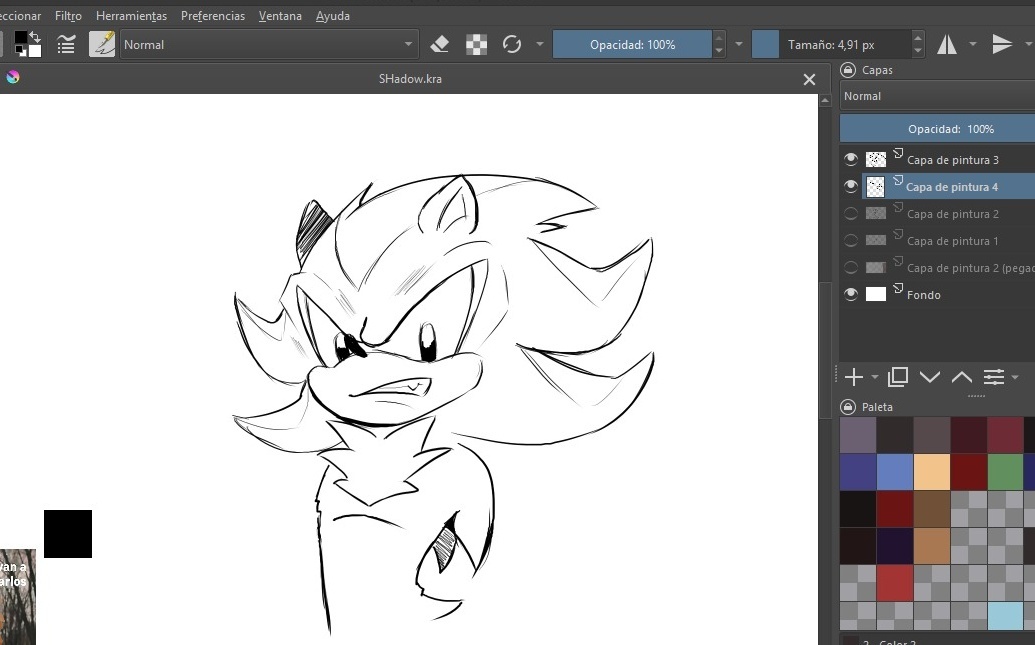
Task: Reload the original brush preset
Action: [512, 44]
